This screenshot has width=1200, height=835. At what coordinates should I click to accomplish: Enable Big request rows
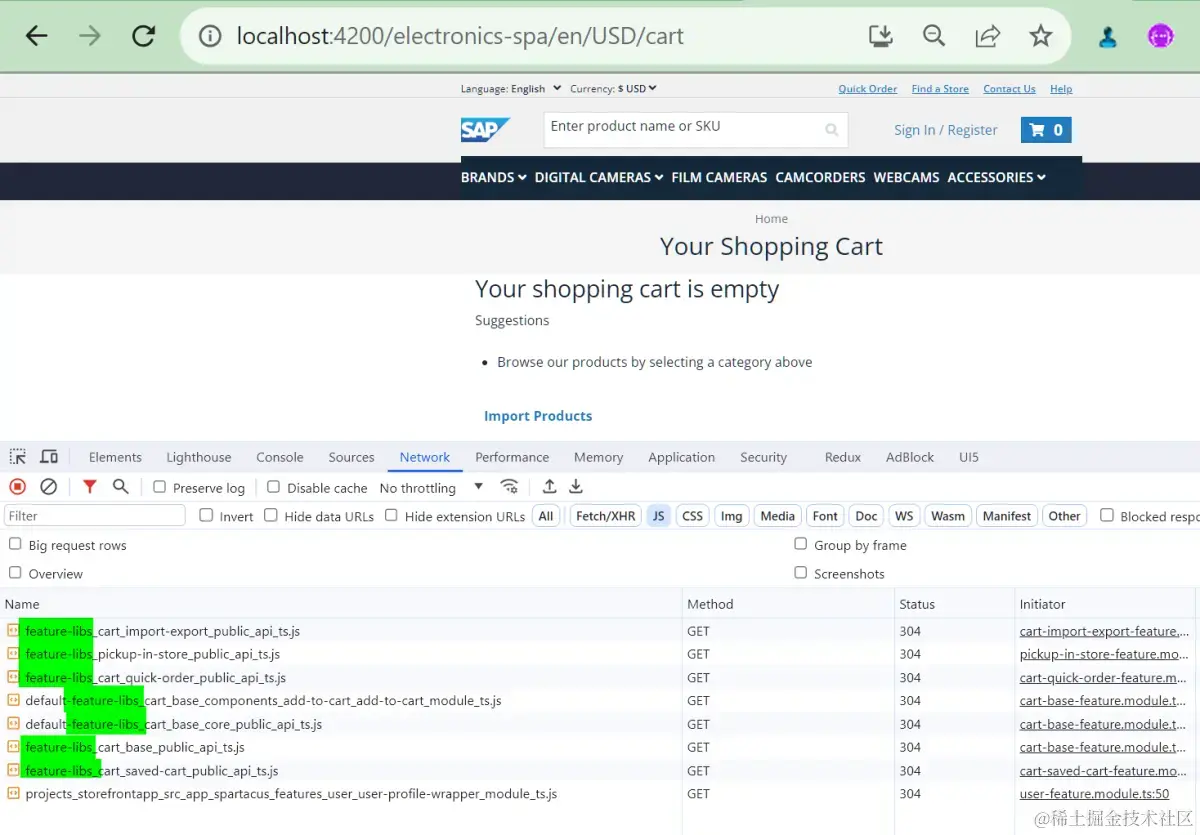(15, 544)
